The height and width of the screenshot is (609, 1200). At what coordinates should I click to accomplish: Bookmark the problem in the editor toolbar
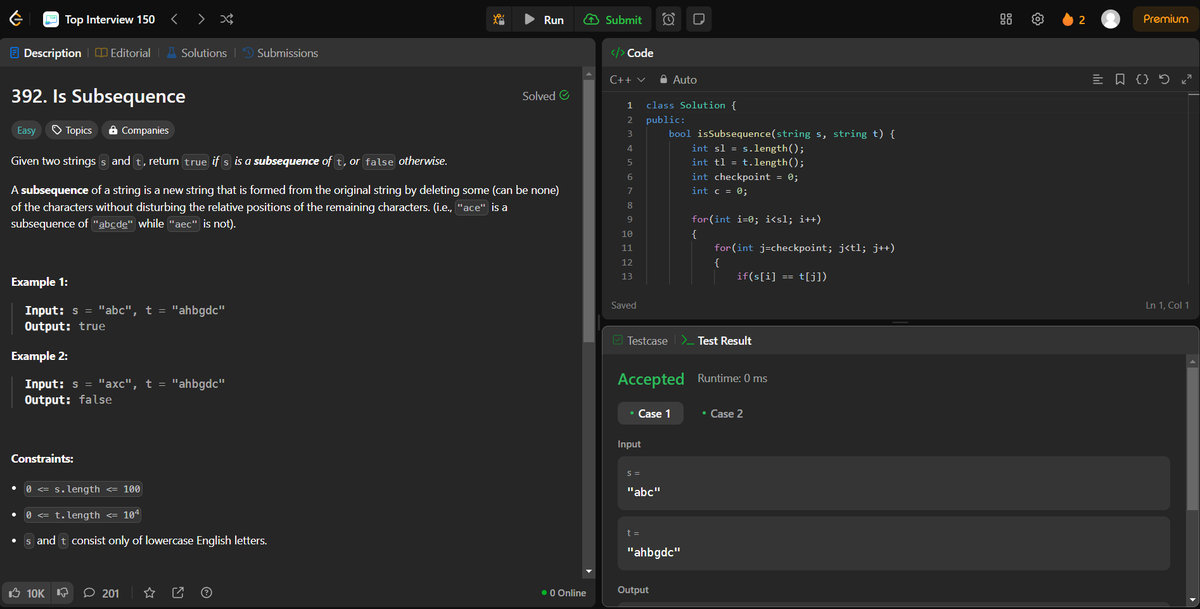(x=1121, y=78)
